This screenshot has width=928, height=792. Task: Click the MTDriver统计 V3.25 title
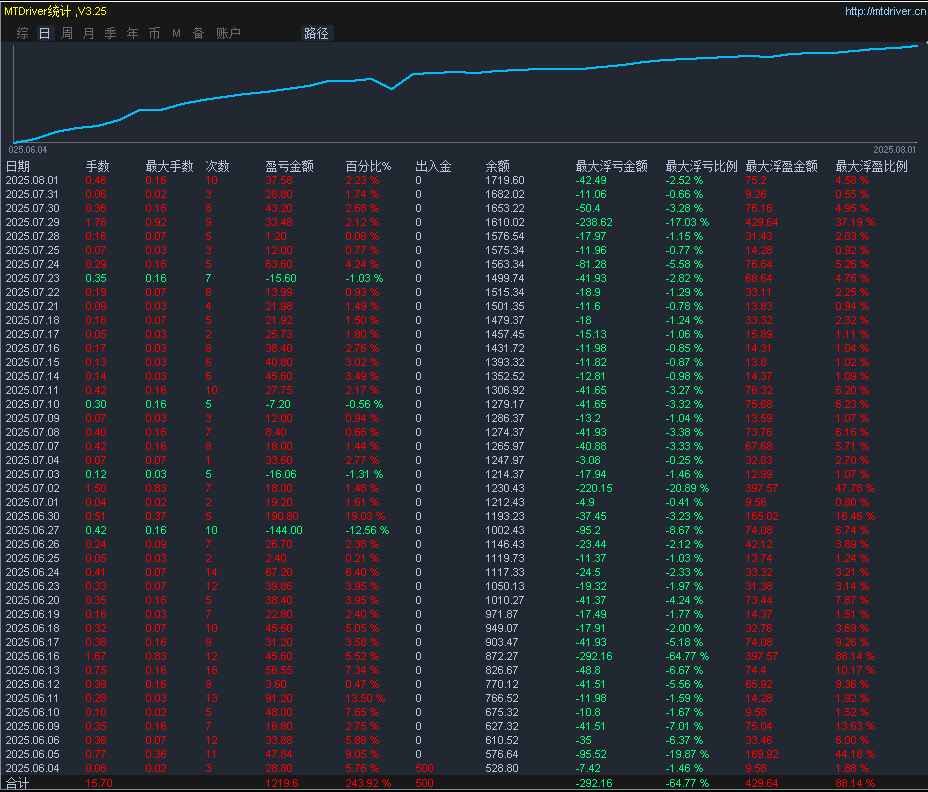point(56,11)
